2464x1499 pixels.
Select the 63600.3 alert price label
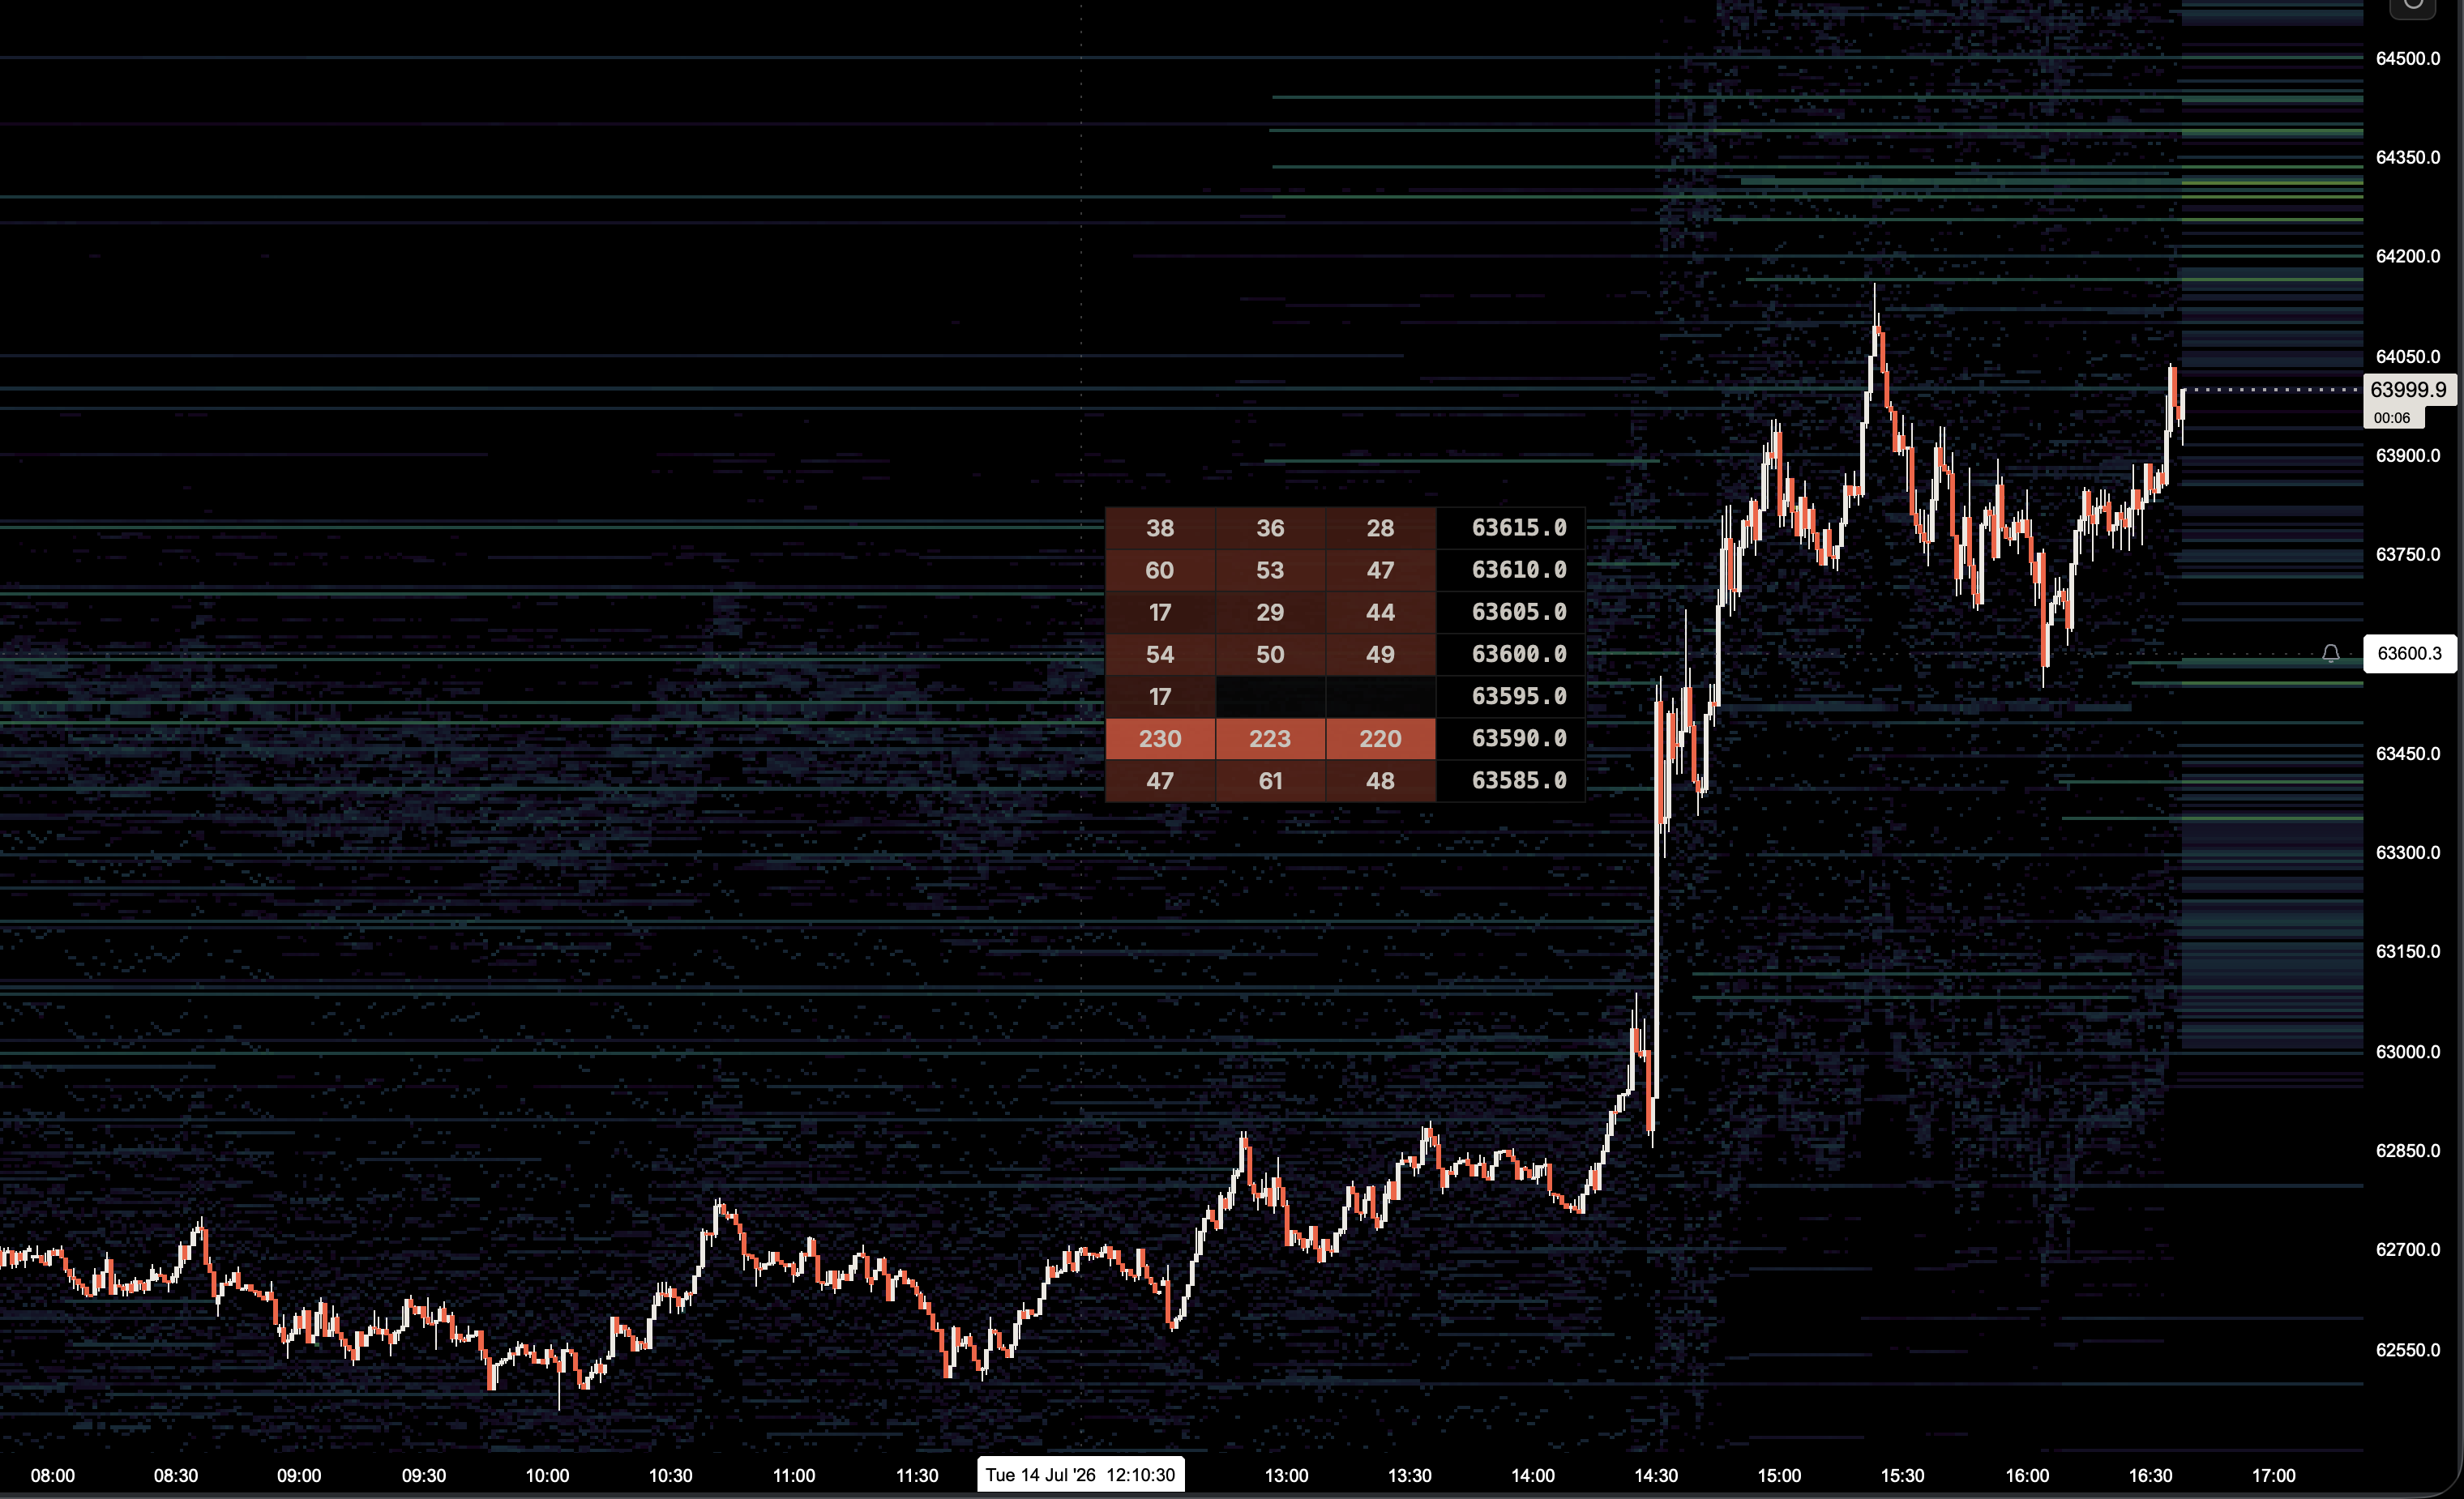point(2409,654)
